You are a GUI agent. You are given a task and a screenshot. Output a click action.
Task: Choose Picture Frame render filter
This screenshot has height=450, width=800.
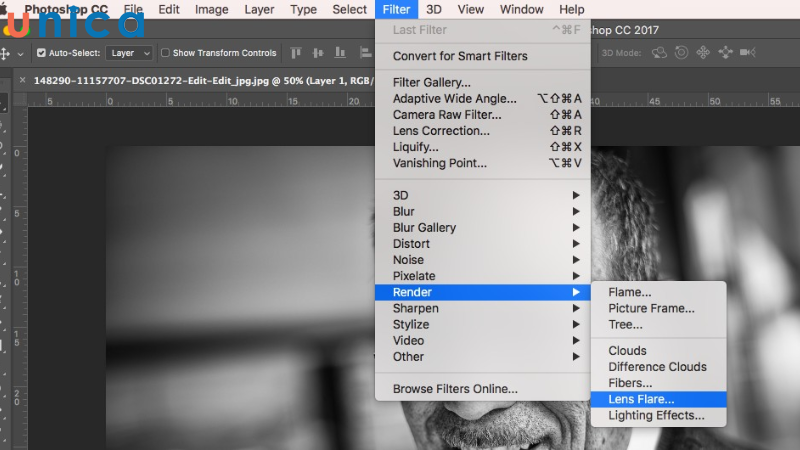(658, 308)
